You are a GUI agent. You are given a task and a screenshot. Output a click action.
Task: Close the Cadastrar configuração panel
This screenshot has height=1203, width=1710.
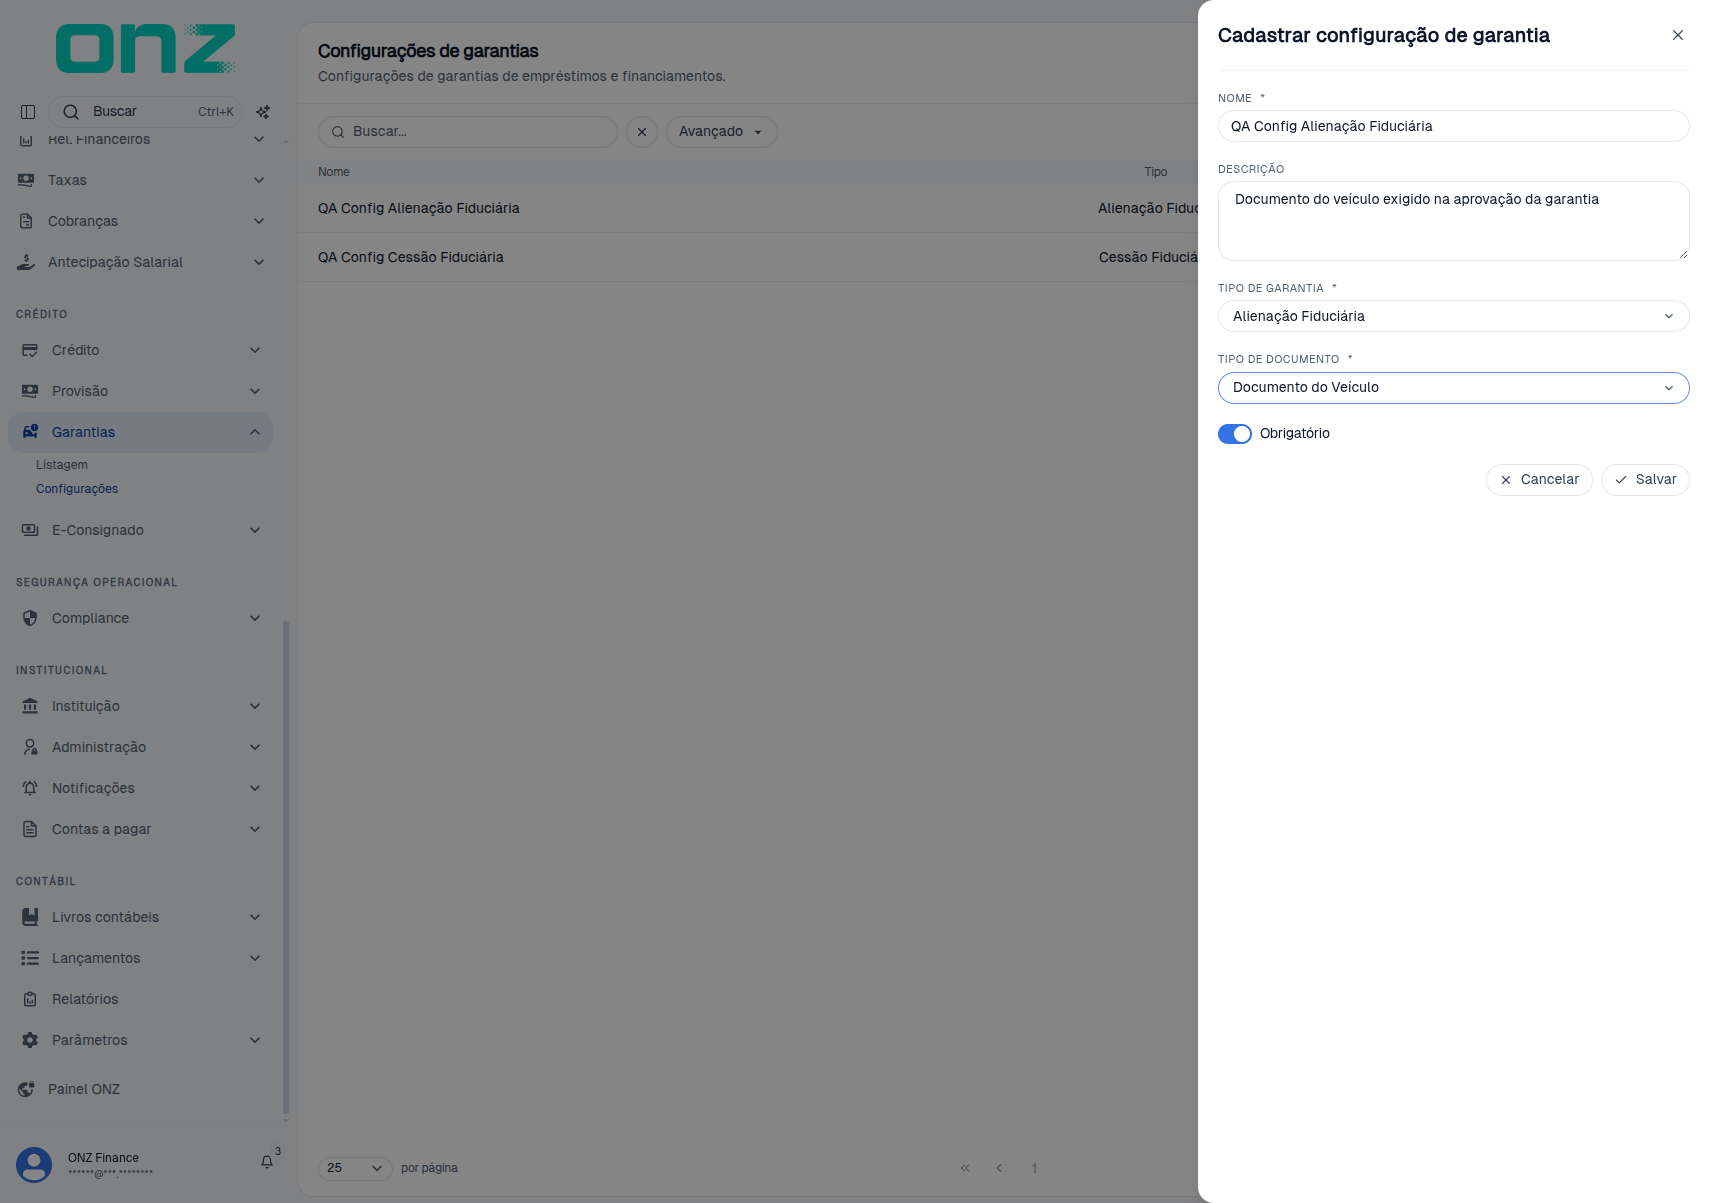click(x=1678, y=35)
